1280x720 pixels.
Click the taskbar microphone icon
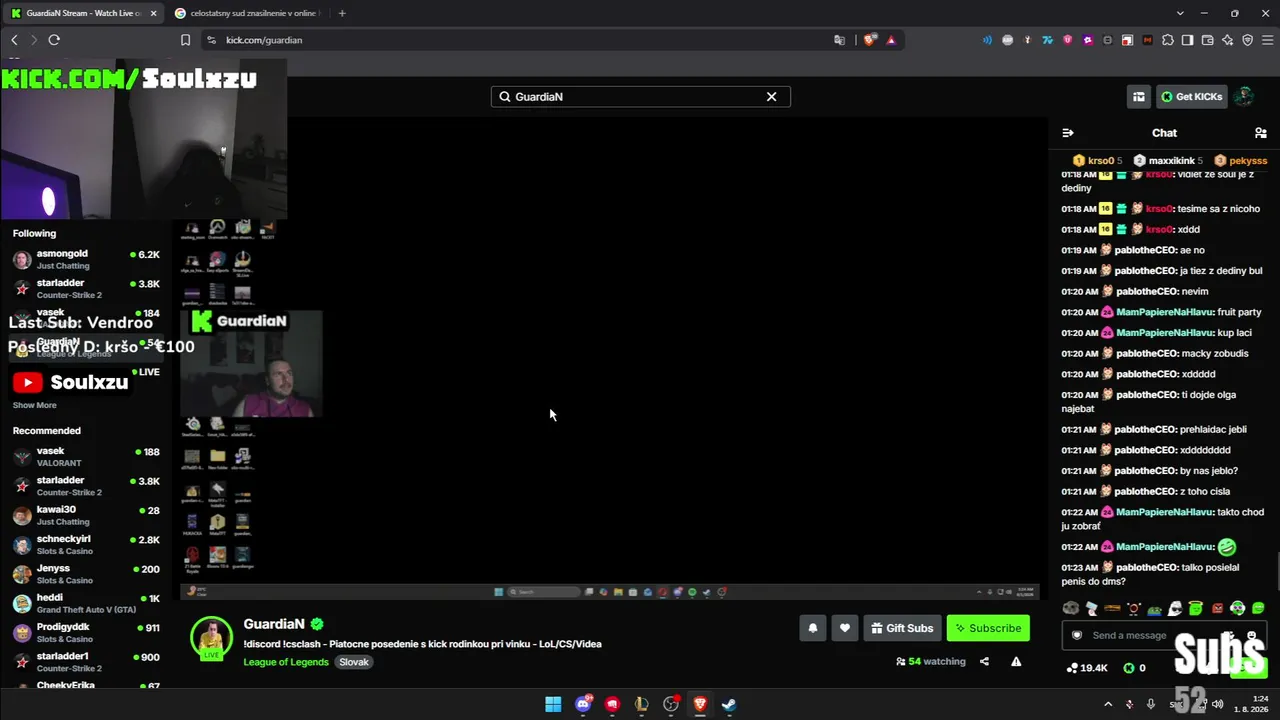coord(1151,704)
